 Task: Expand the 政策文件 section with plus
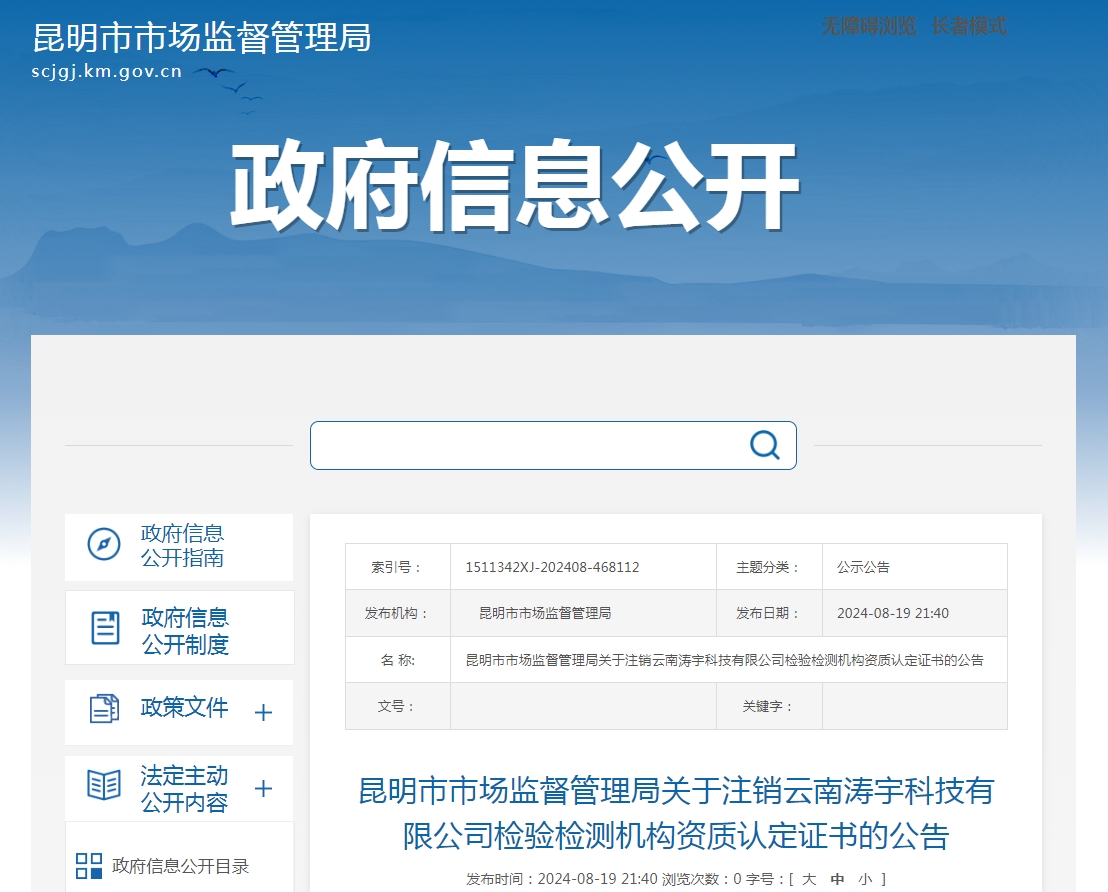(x=263, y=712)
